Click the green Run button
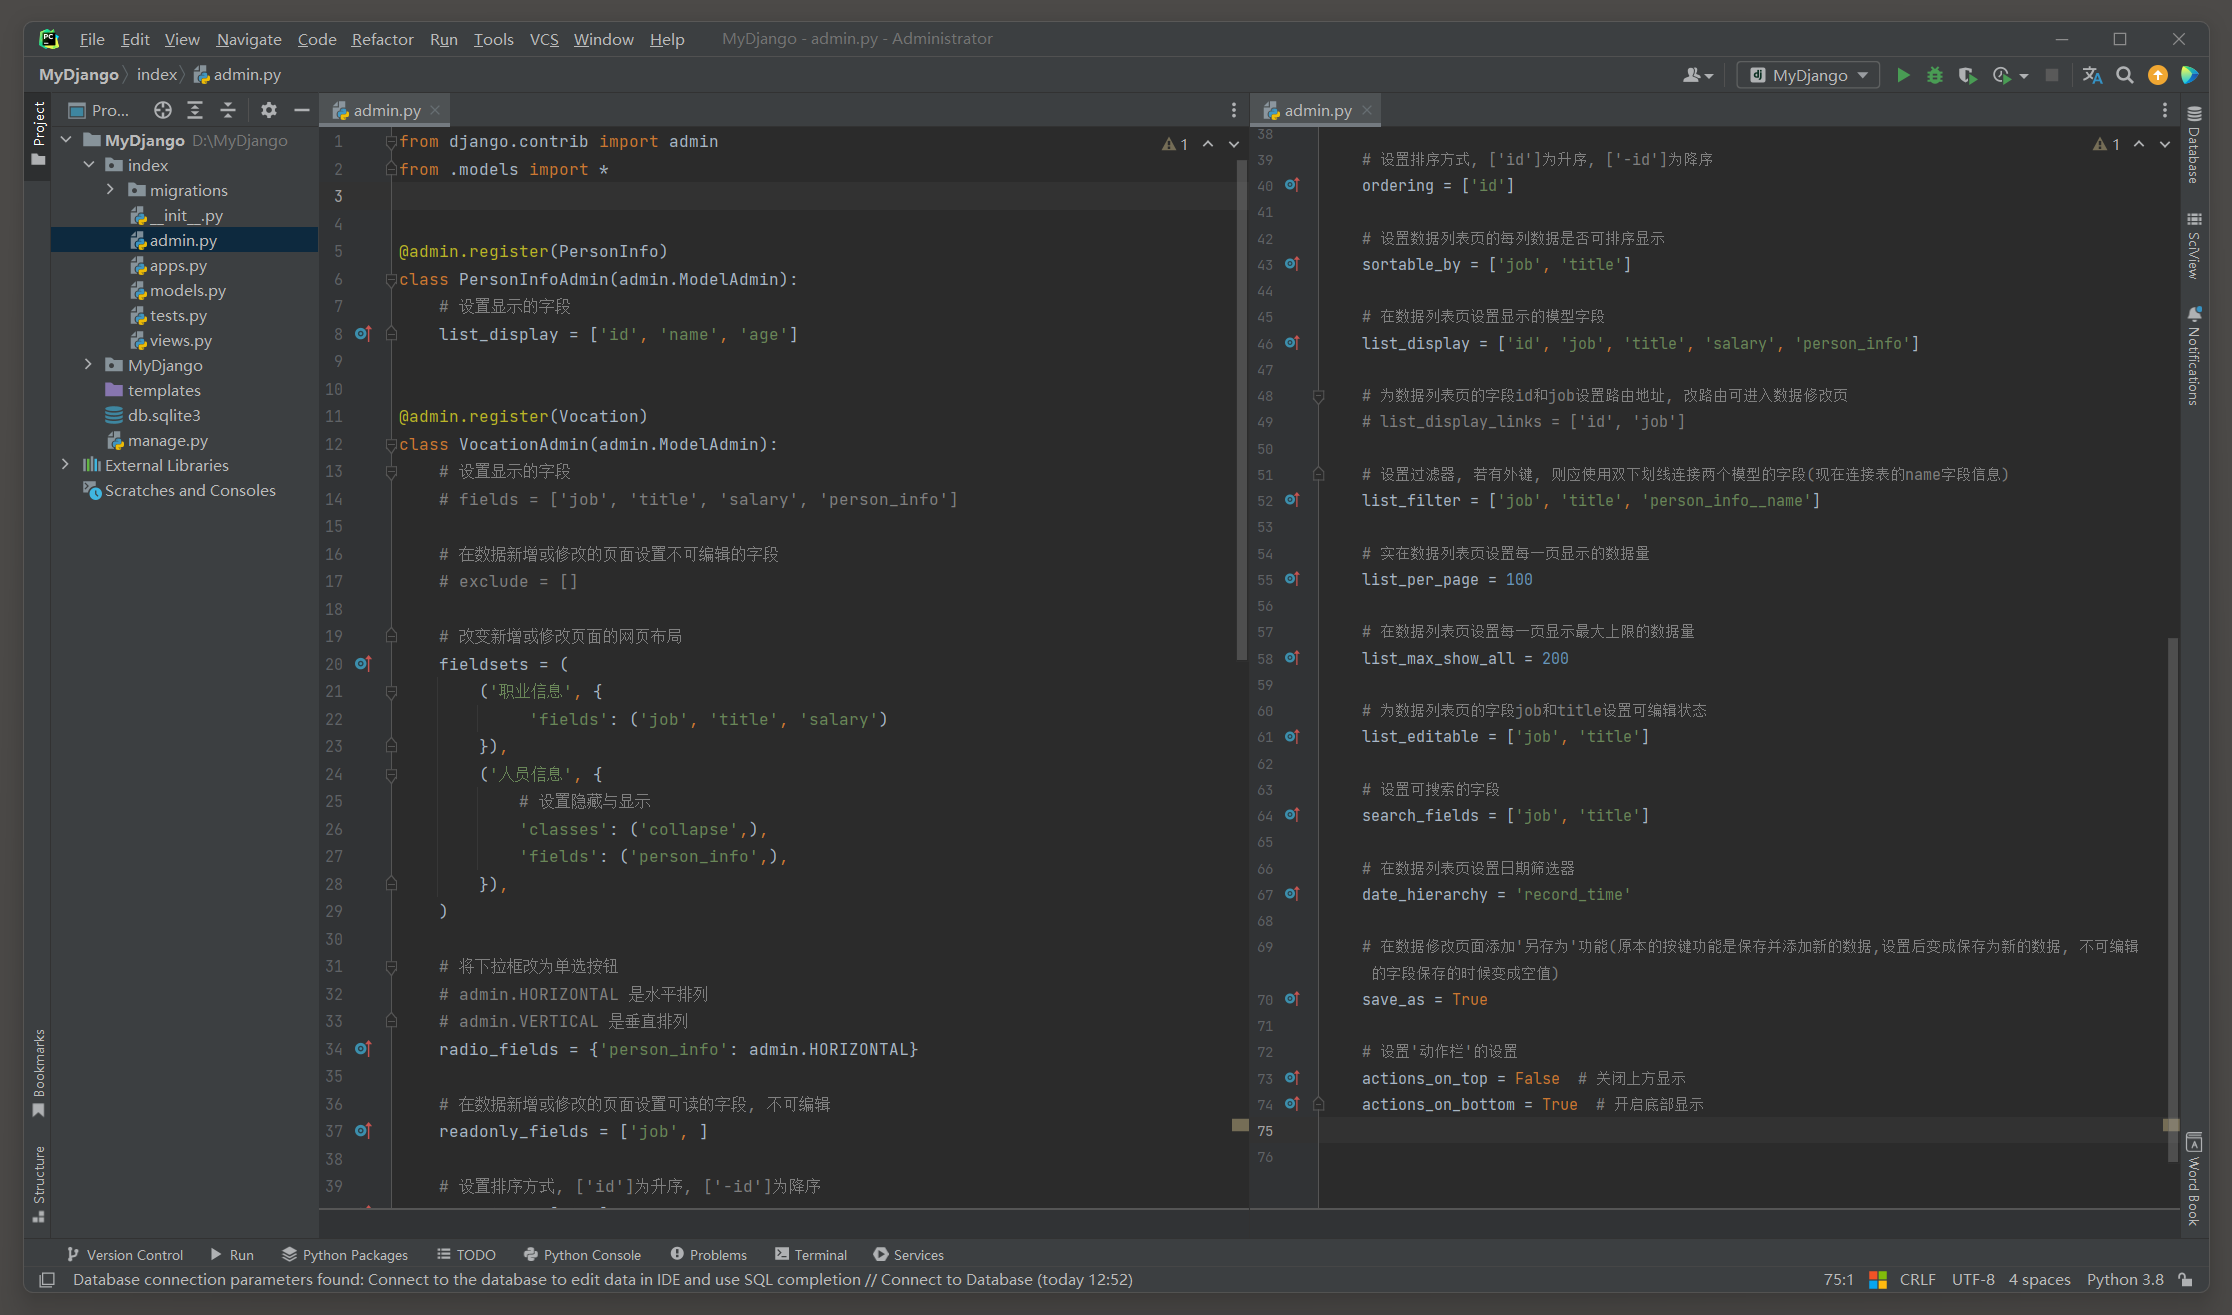This screenshot has height=1315, width=2232. click(x=1903, y=75)
